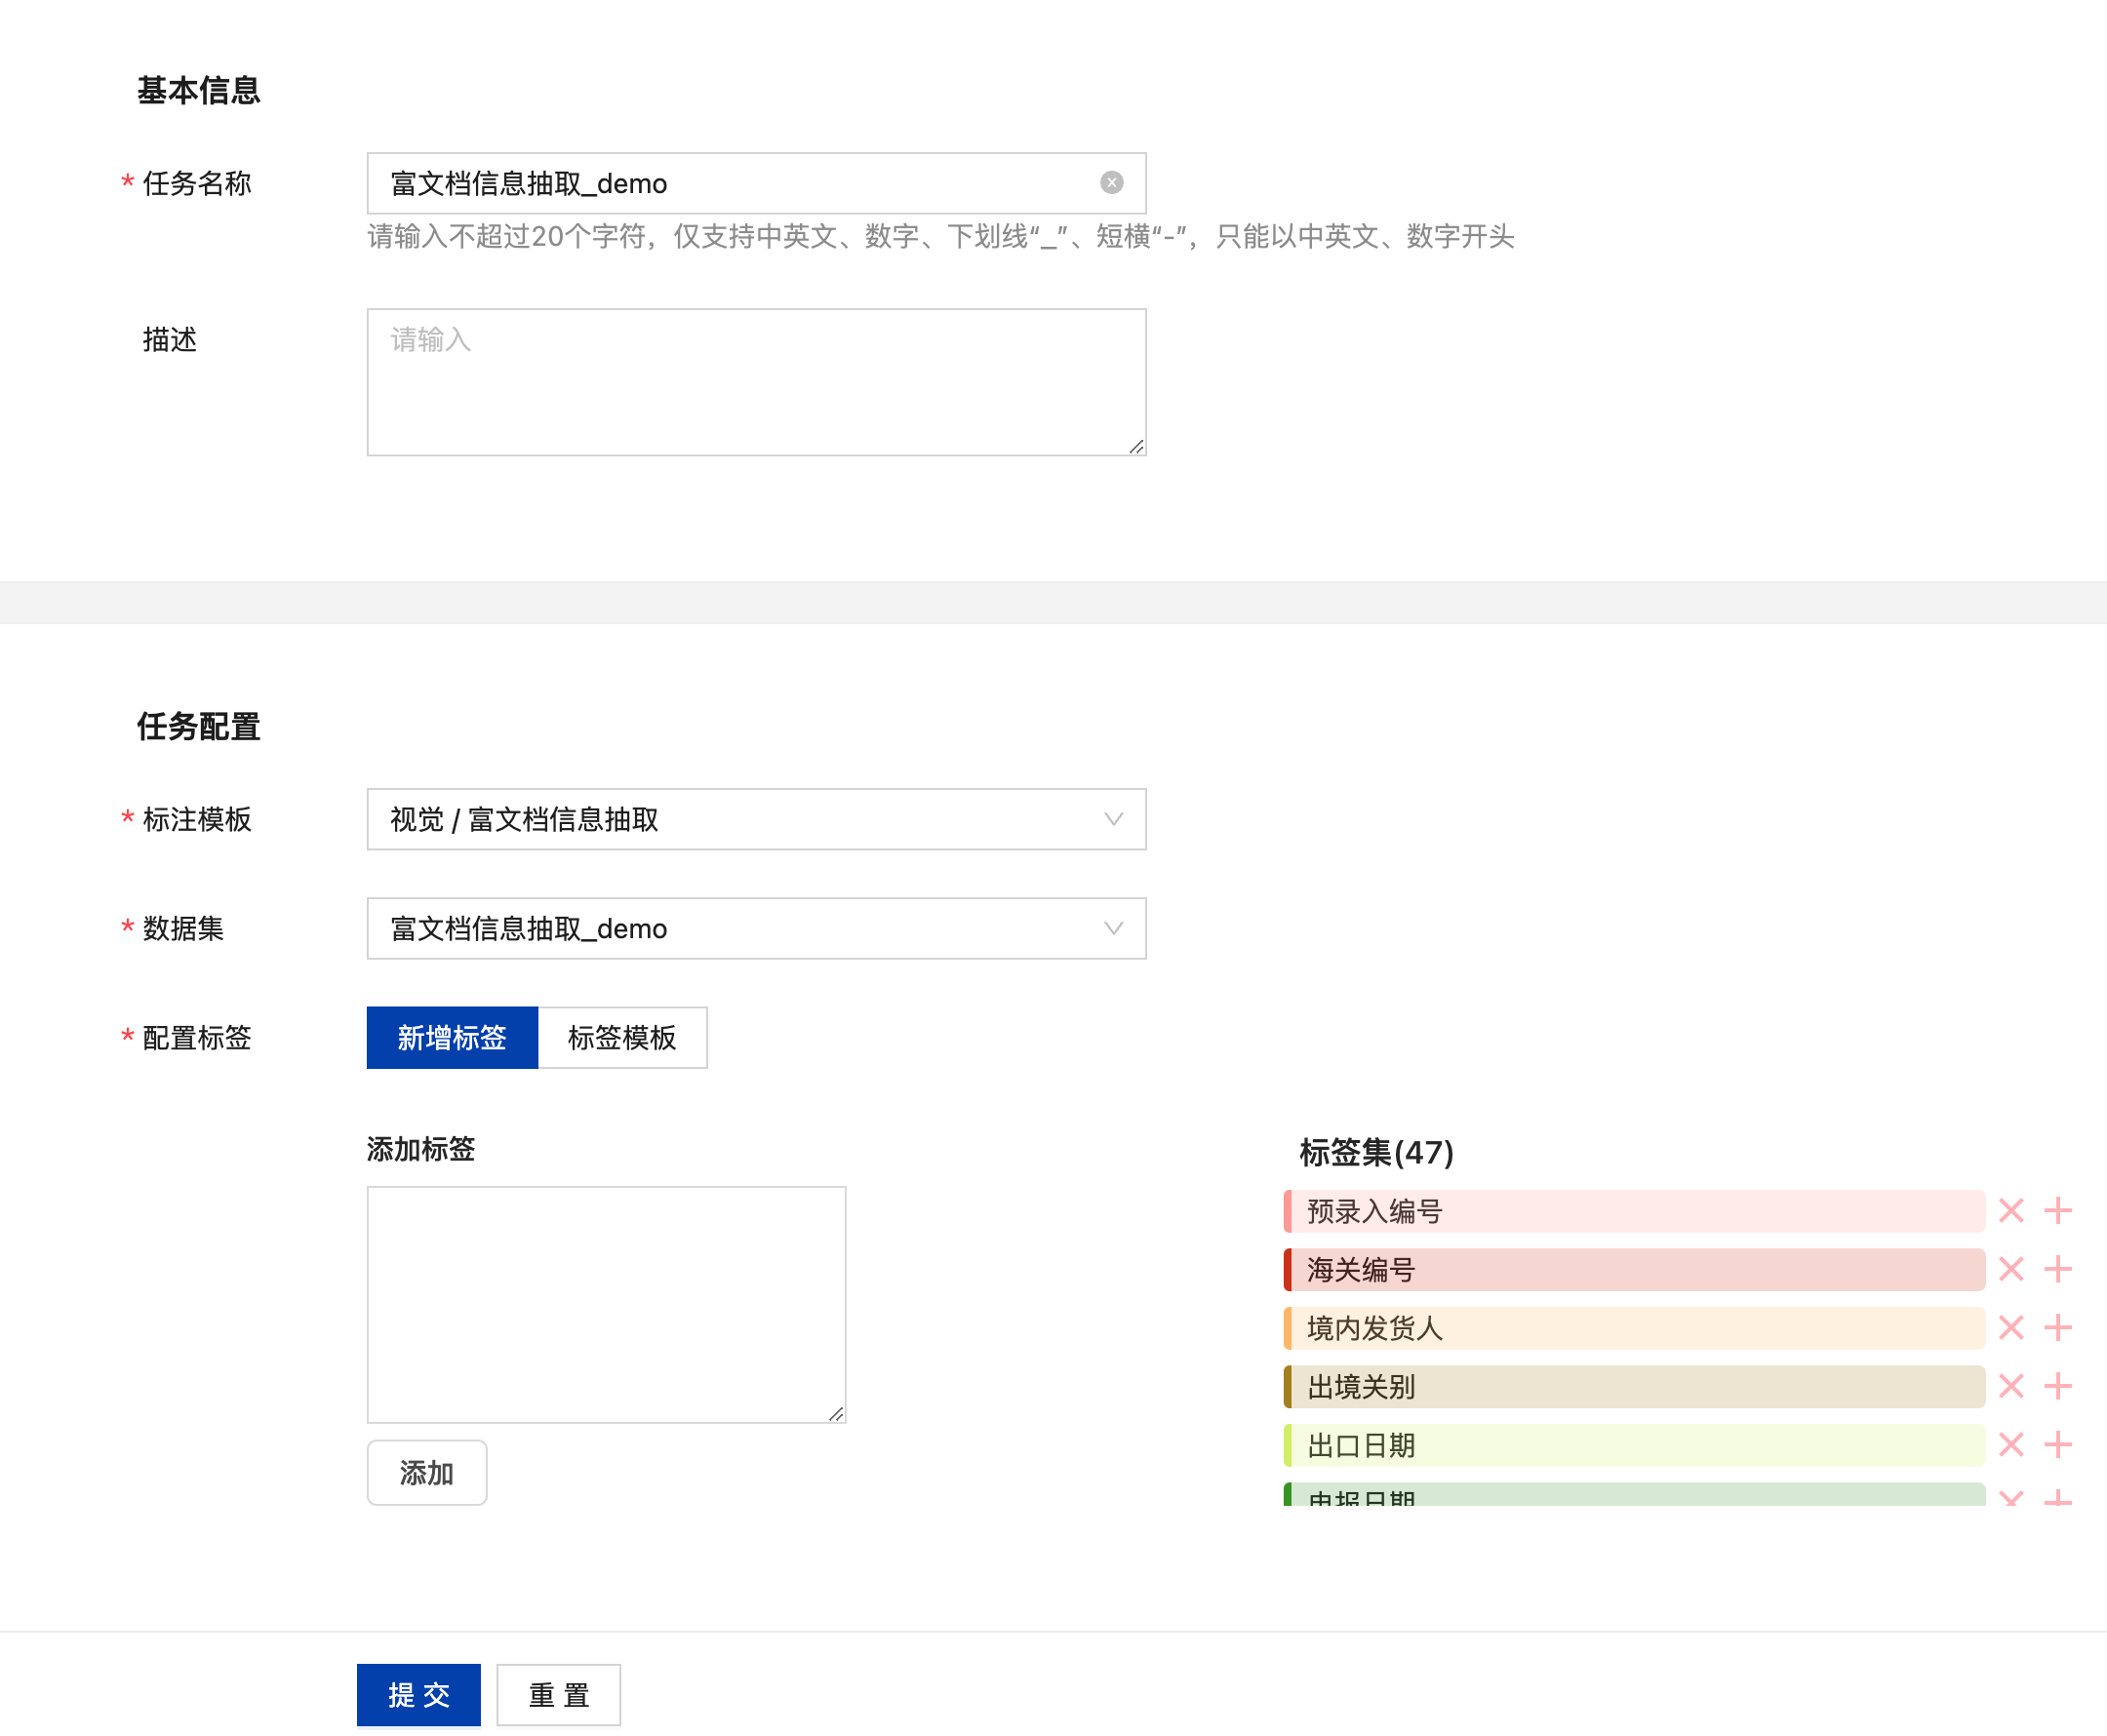The image size is (2107, 1736).
Task: Add a sub-label to 预录入编号
Action: click(x=2058, y=1211)
